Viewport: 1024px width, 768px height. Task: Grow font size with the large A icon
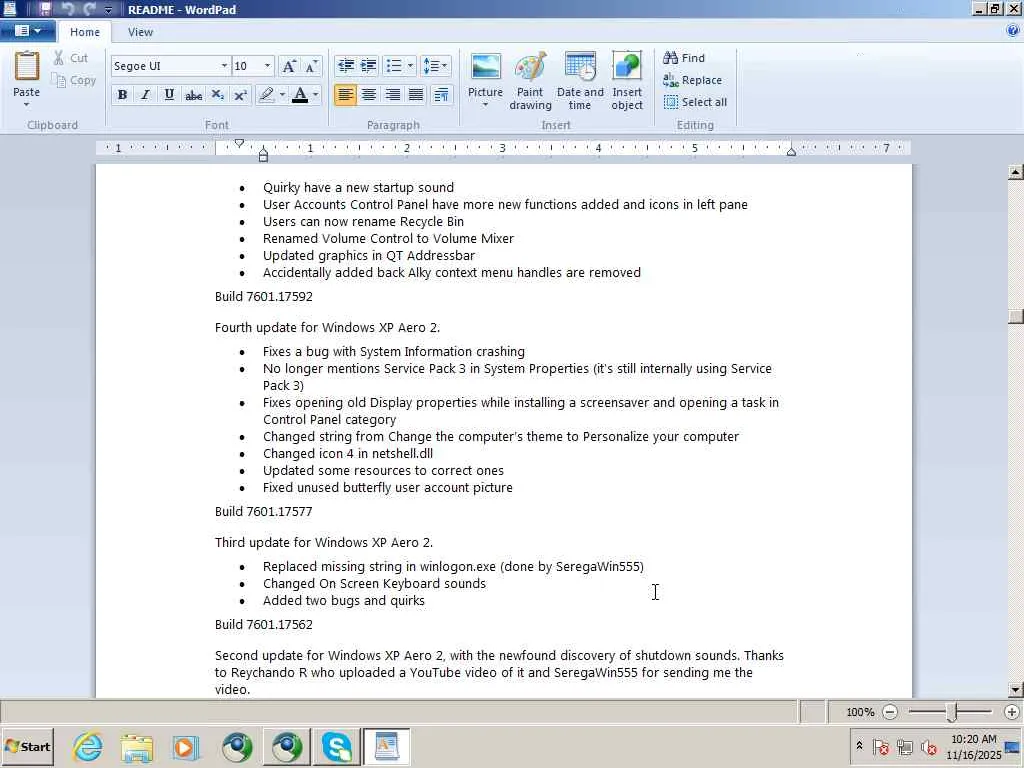[288, 66]
